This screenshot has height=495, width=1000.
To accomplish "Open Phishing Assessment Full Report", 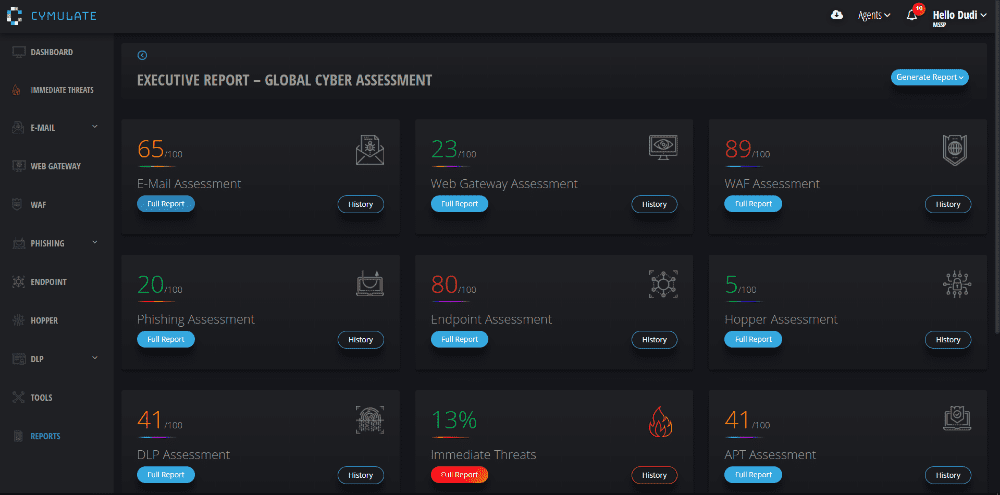I will [166, 339].
